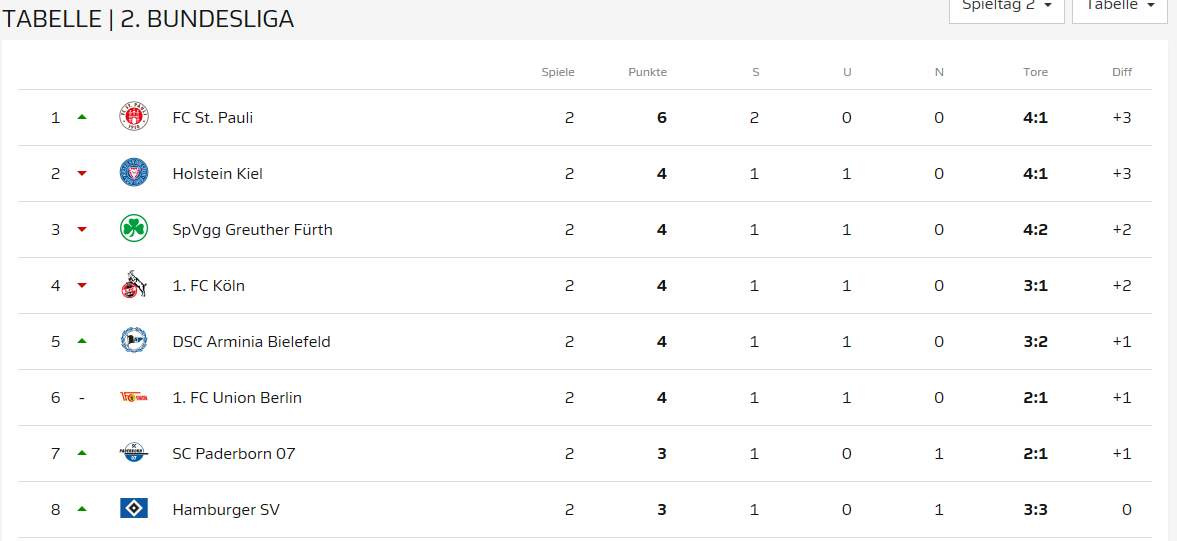This screenshot has height=541, width=1177.
Task: Click the Holstein Kiel club crest
Action: [133, 173]
